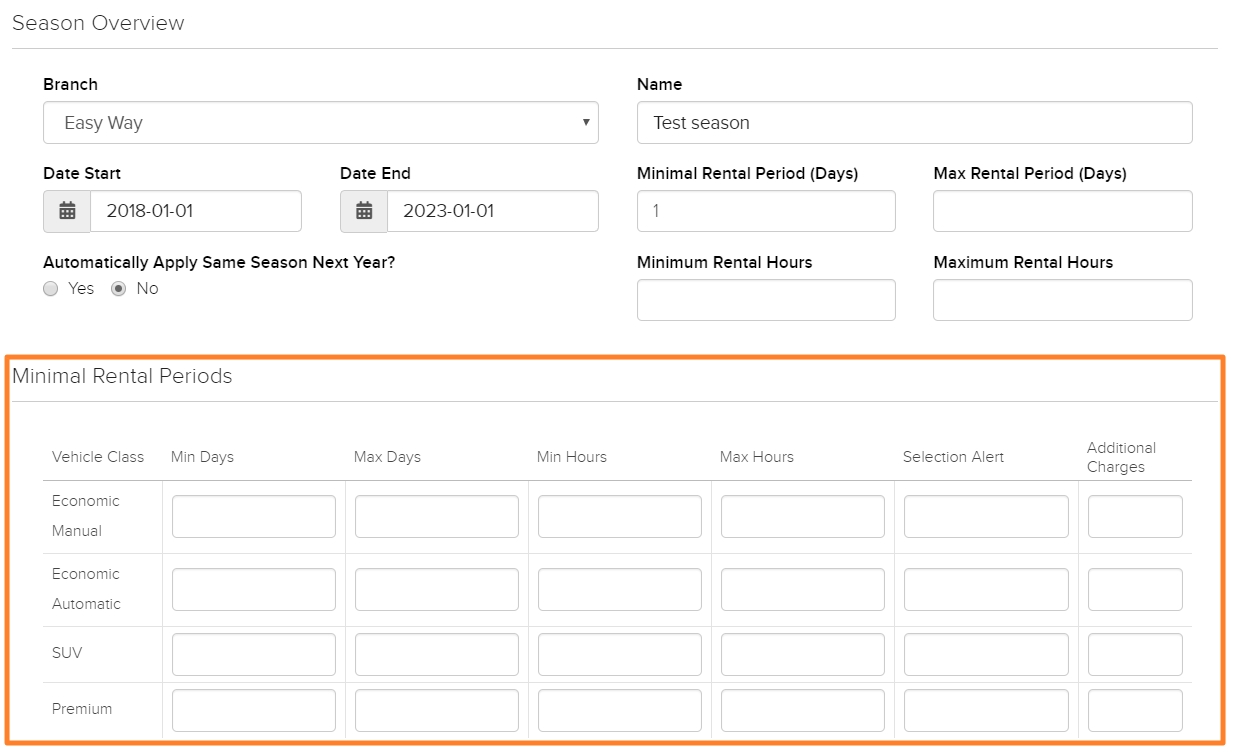Click Max Hours field for Premium

click(x=803, y=711)
